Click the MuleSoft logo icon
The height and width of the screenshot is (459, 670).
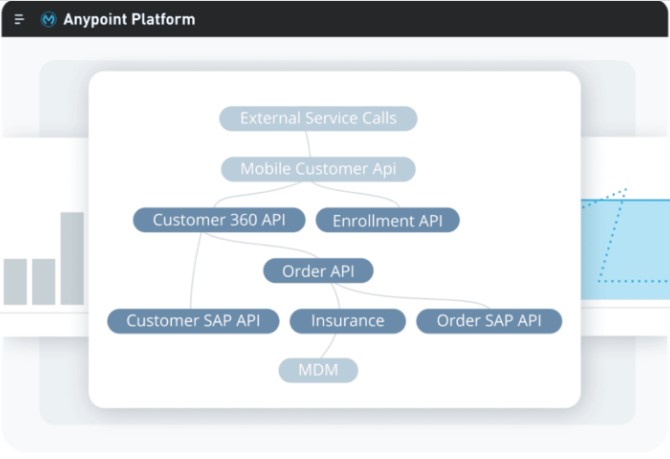point(48,20)
